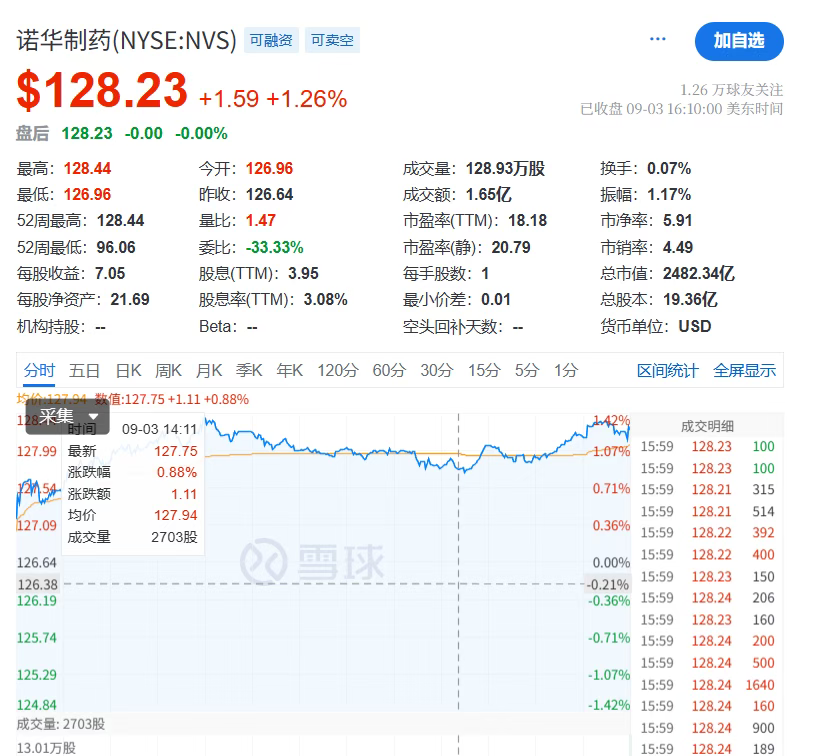Click the 股息率(TTM) value 3.08%
The width and height of the screenshot is (825, 756).
(x=325, y=300)
